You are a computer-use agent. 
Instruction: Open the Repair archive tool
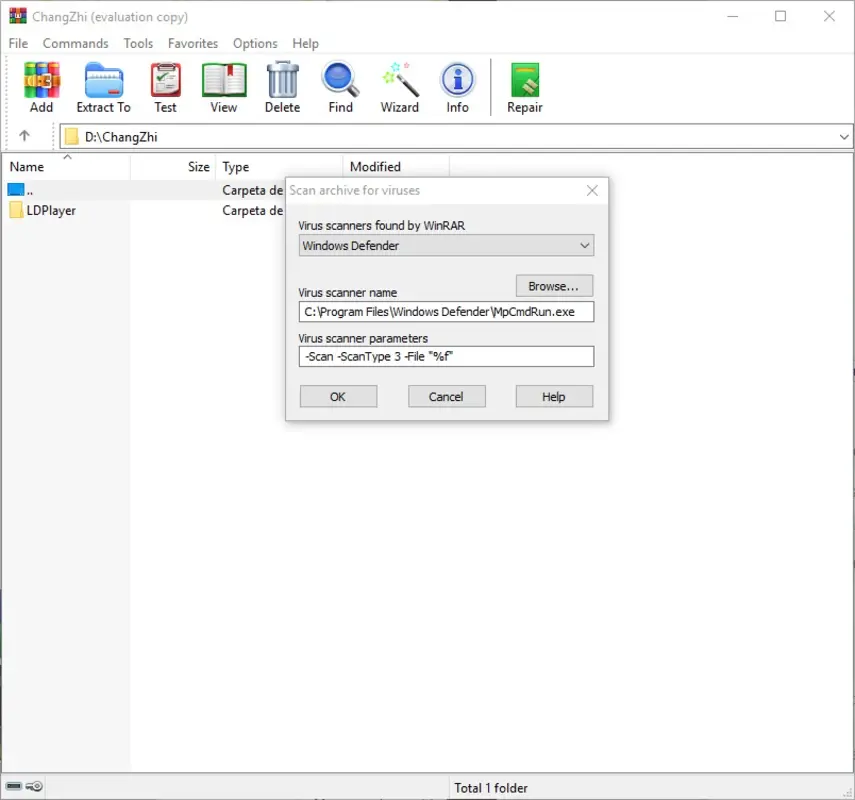pyautogui.click(x=524, y=86)
